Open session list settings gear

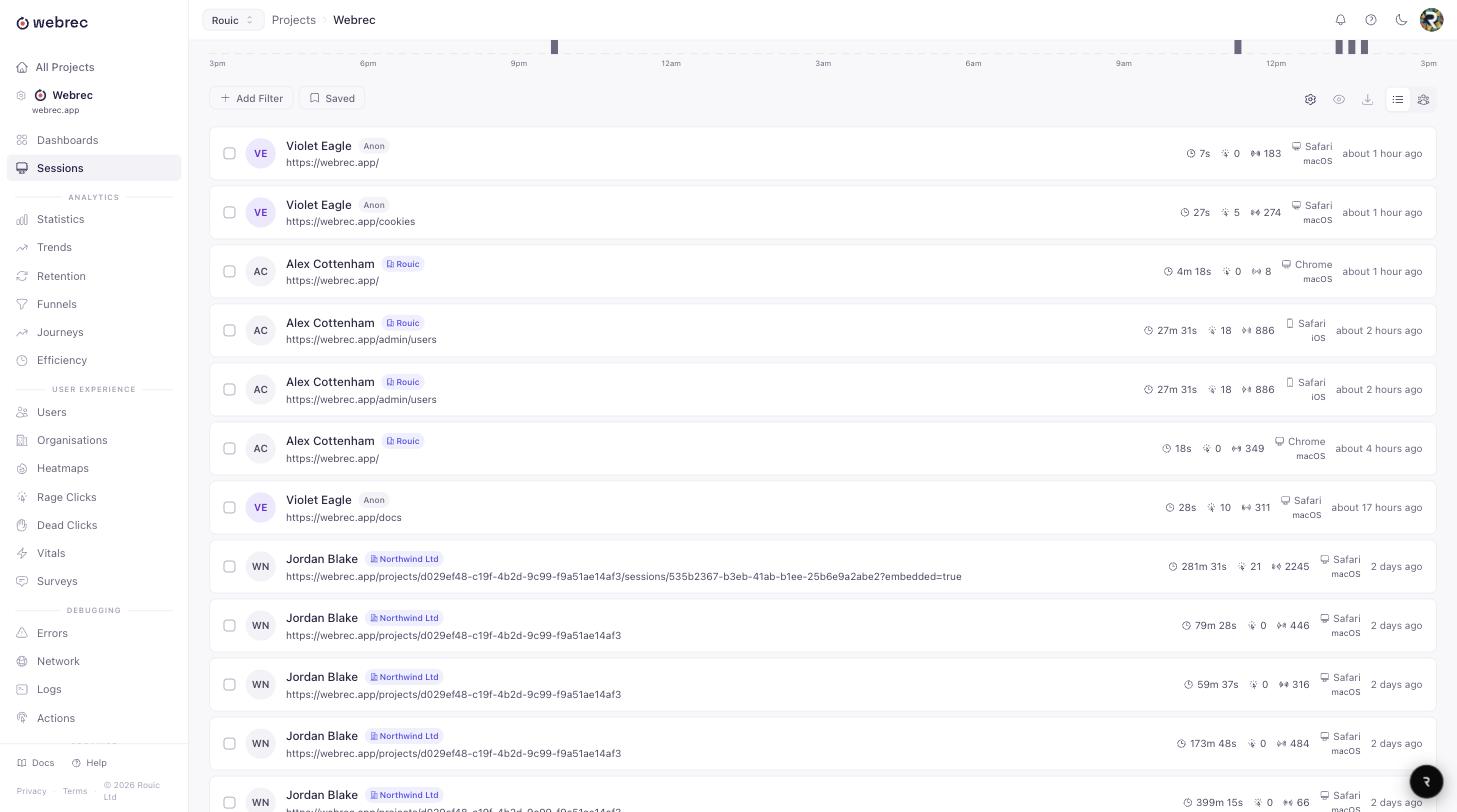(x=1310, y=99)
